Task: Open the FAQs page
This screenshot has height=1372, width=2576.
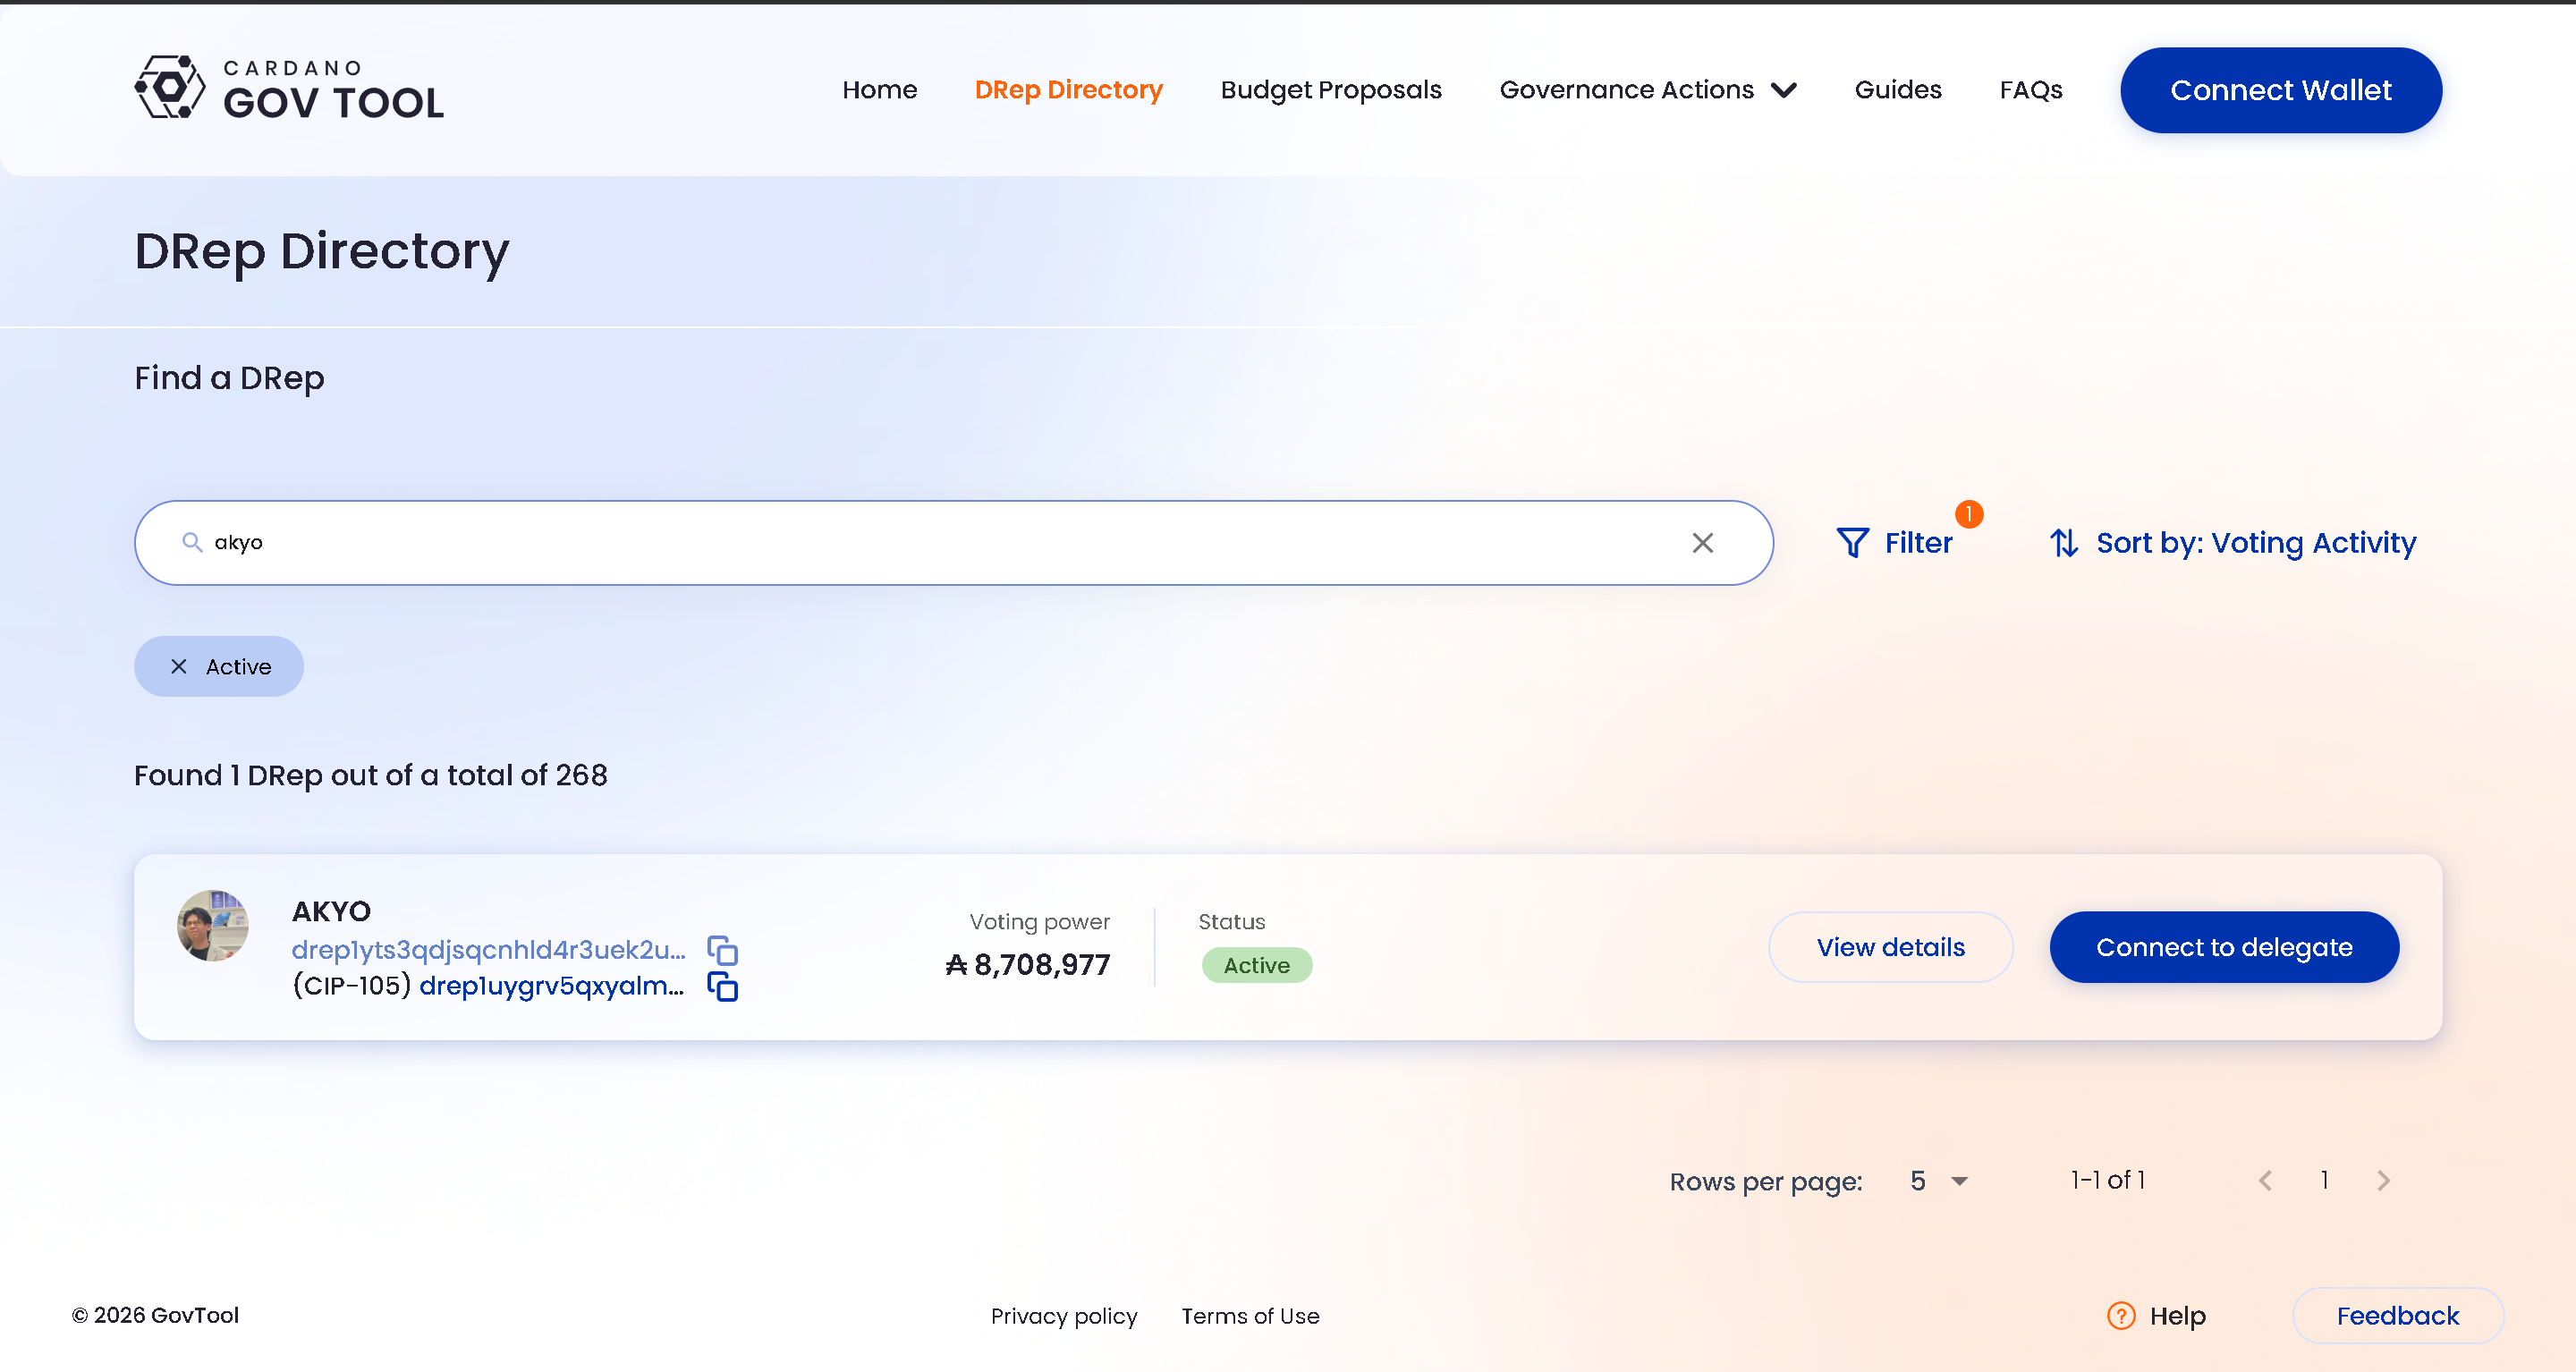Action: click(x=2030, y=90)
